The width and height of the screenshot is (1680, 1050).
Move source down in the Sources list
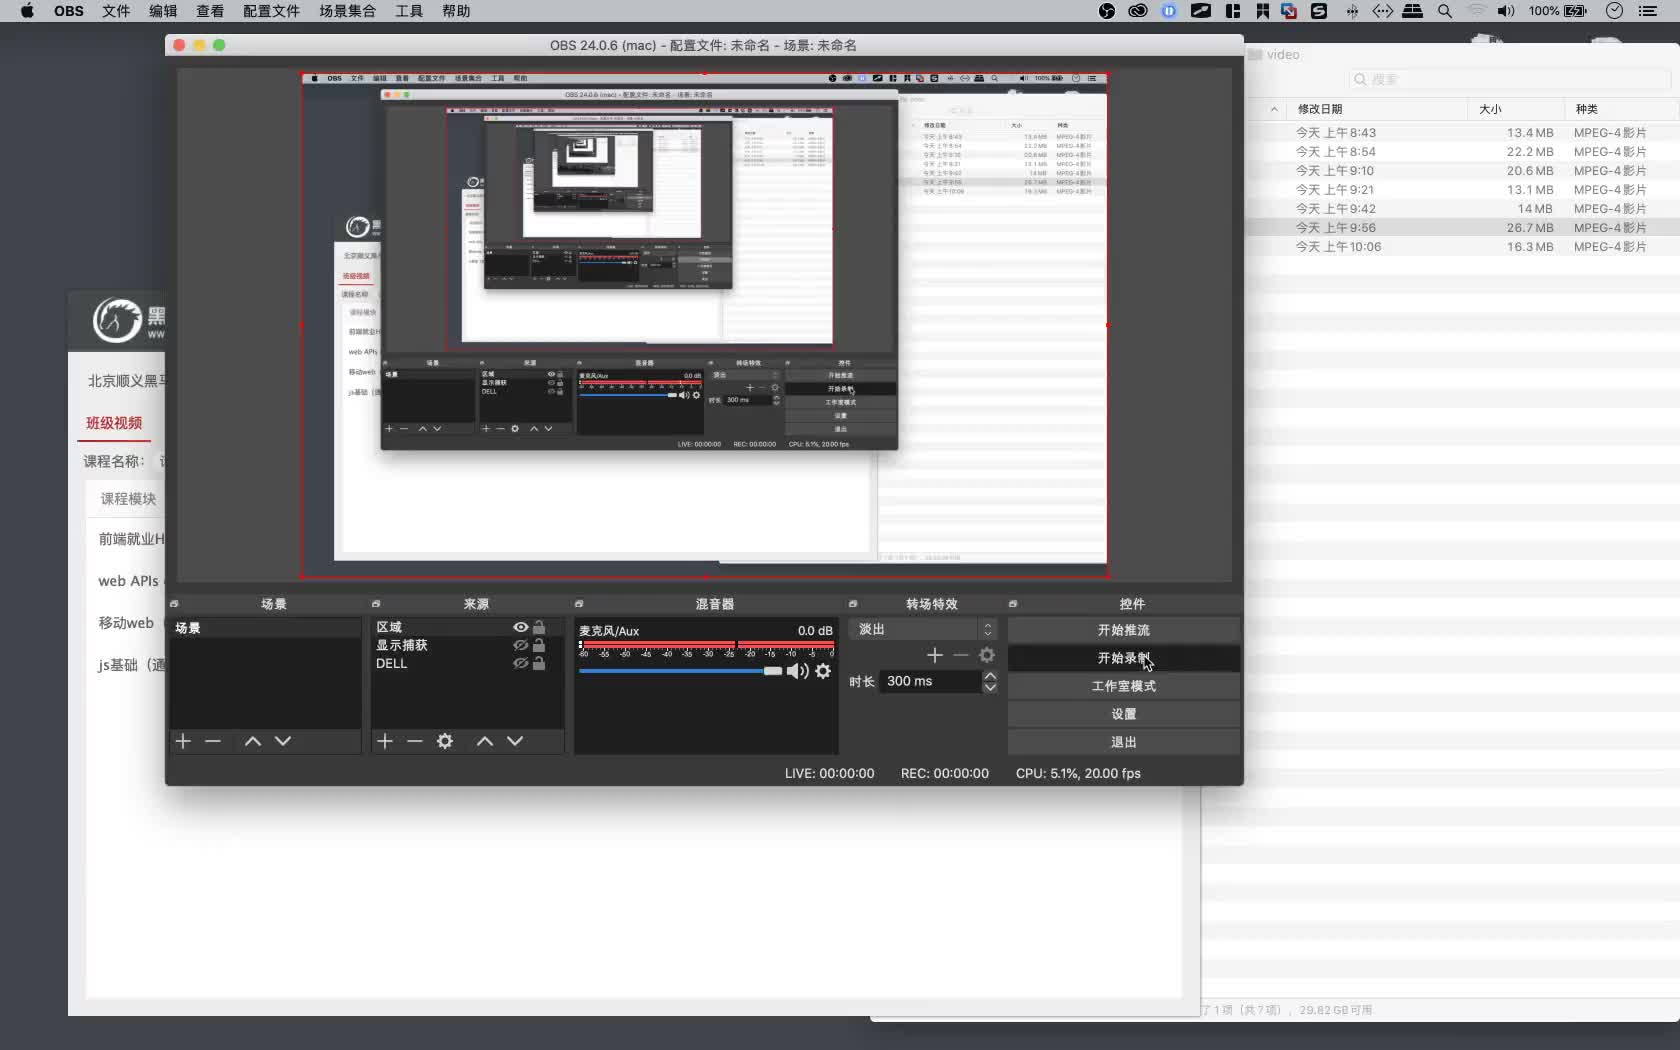pyautogui.click(x=515, y=741)
